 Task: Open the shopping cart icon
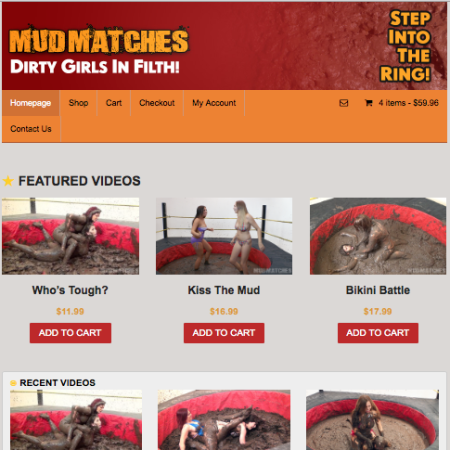[368, 103]
